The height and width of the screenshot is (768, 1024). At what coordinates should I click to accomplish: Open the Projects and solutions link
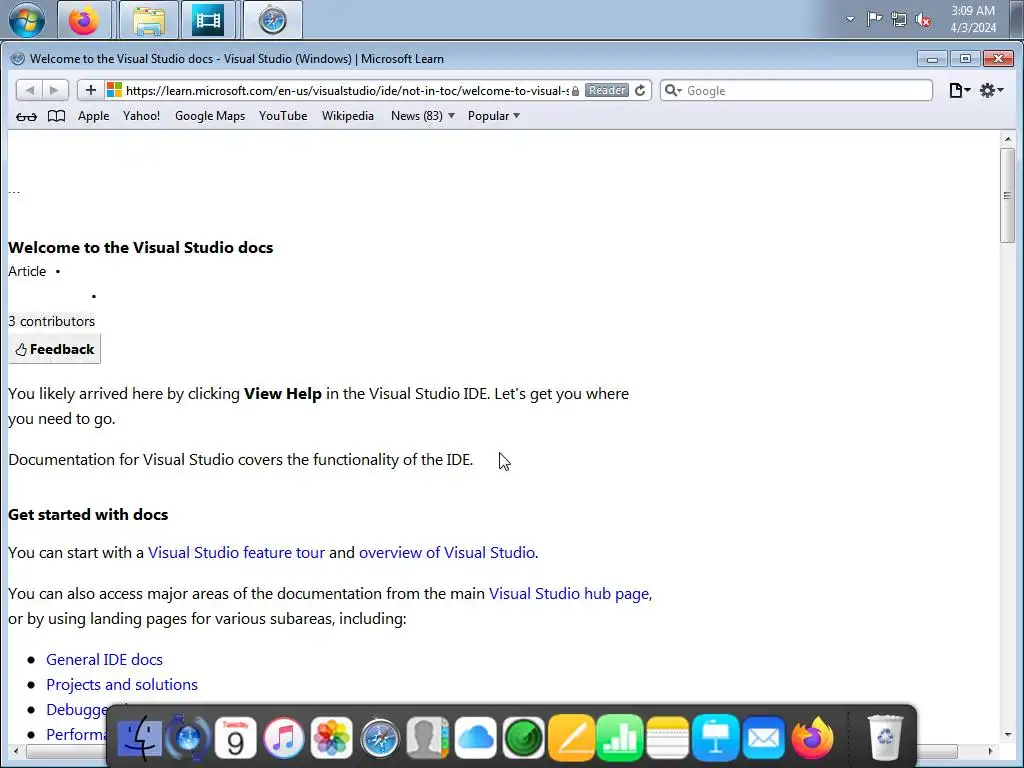tap(122, 684)
